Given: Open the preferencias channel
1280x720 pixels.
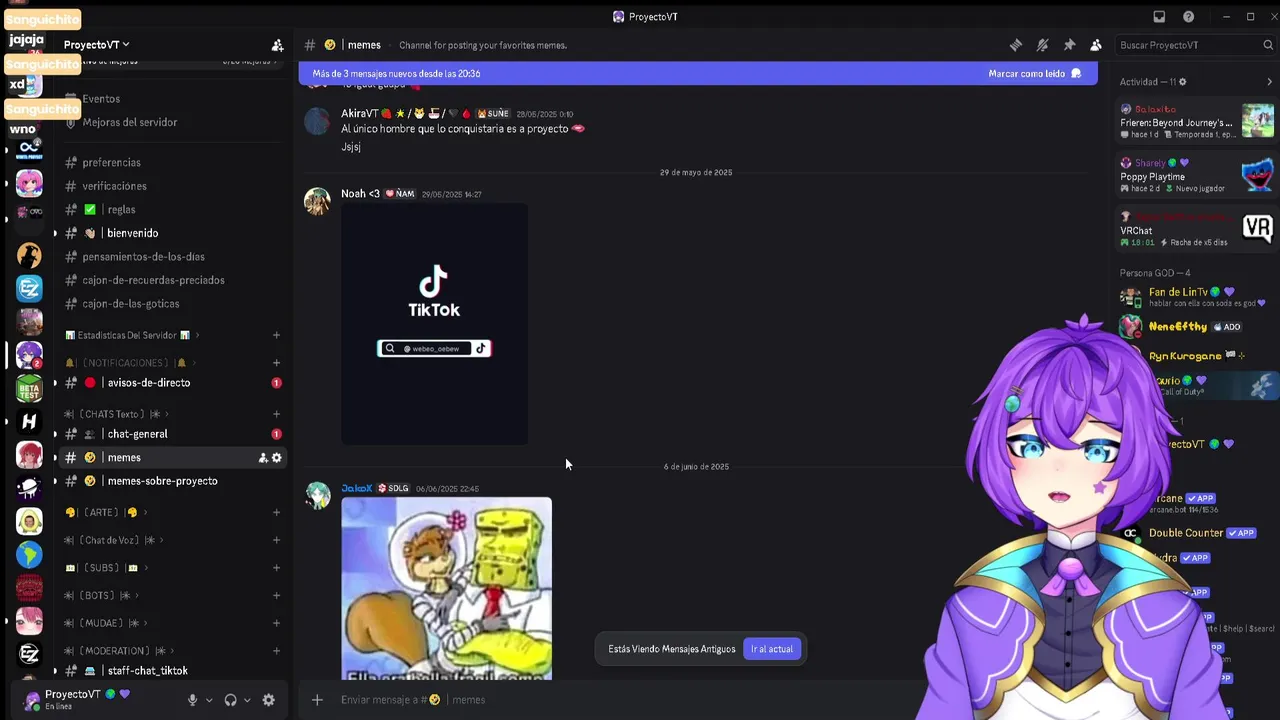Looking at the screenshot, I should click(111, 163).
